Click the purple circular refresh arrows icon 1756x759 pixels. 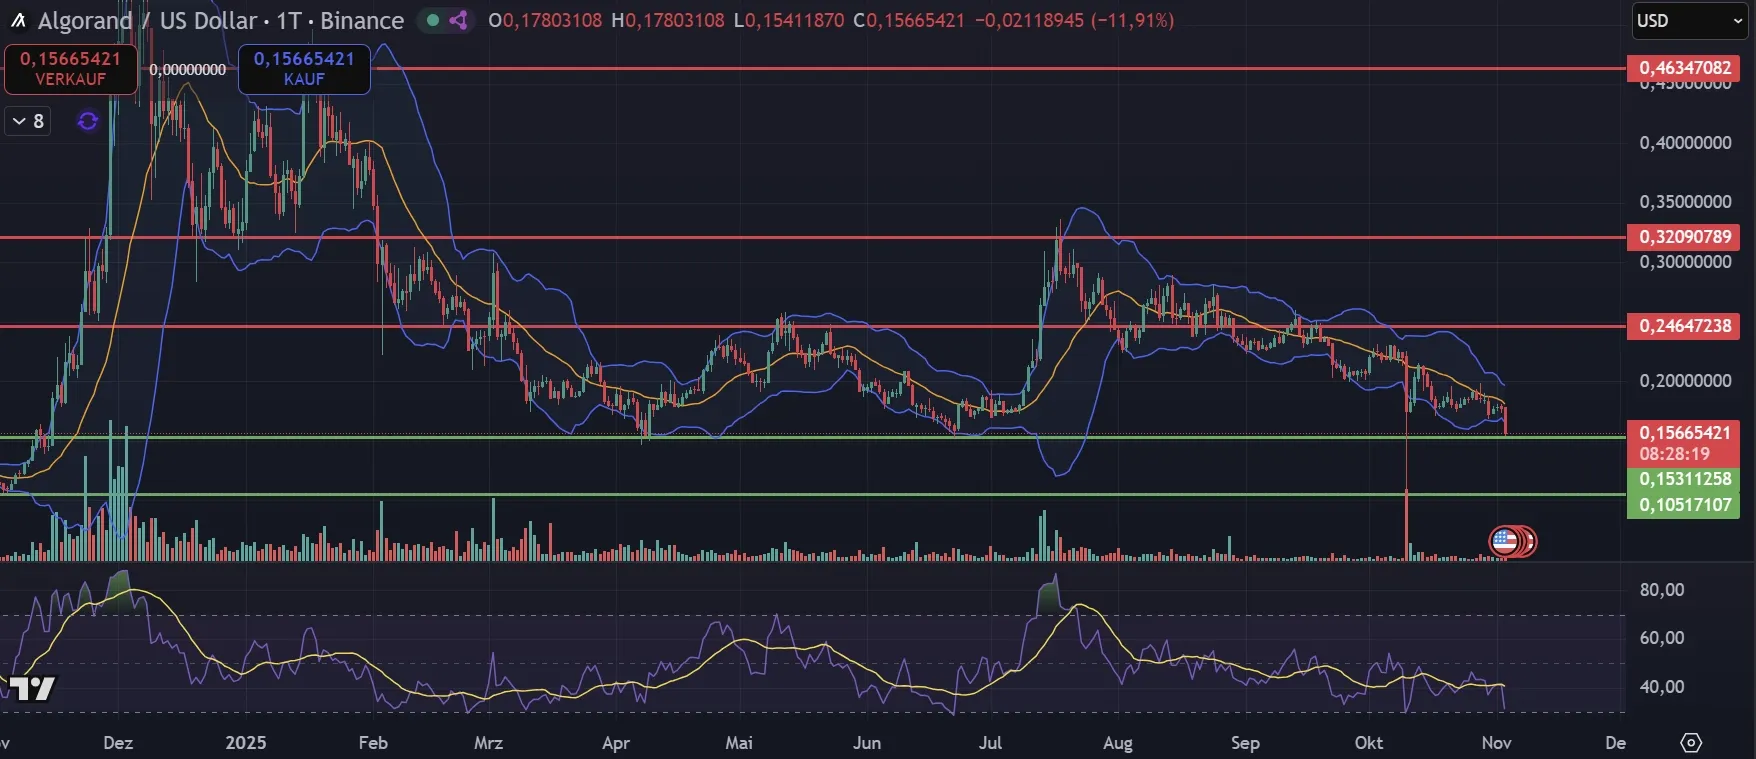tap(88, 121)
